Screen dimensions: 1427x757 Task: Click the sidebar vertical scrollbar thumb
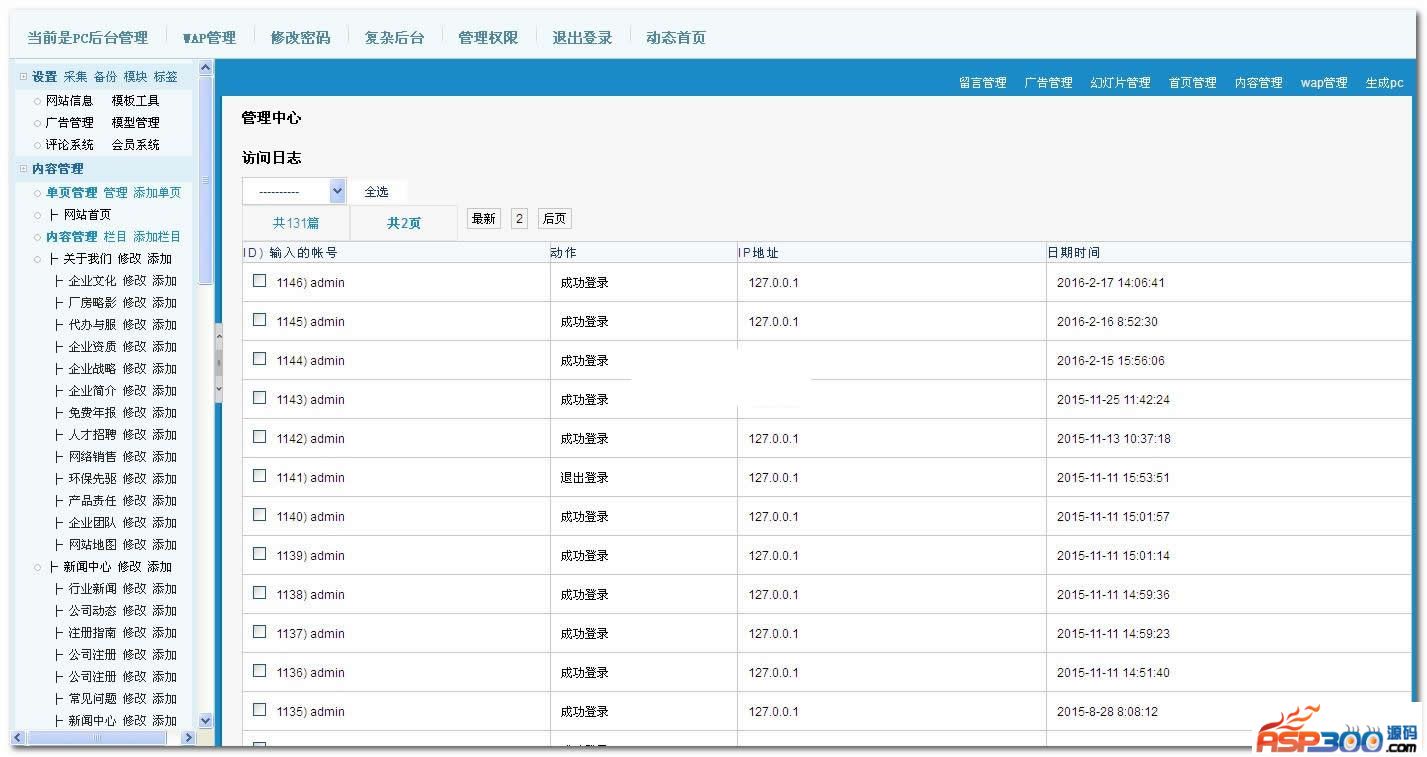206,180
